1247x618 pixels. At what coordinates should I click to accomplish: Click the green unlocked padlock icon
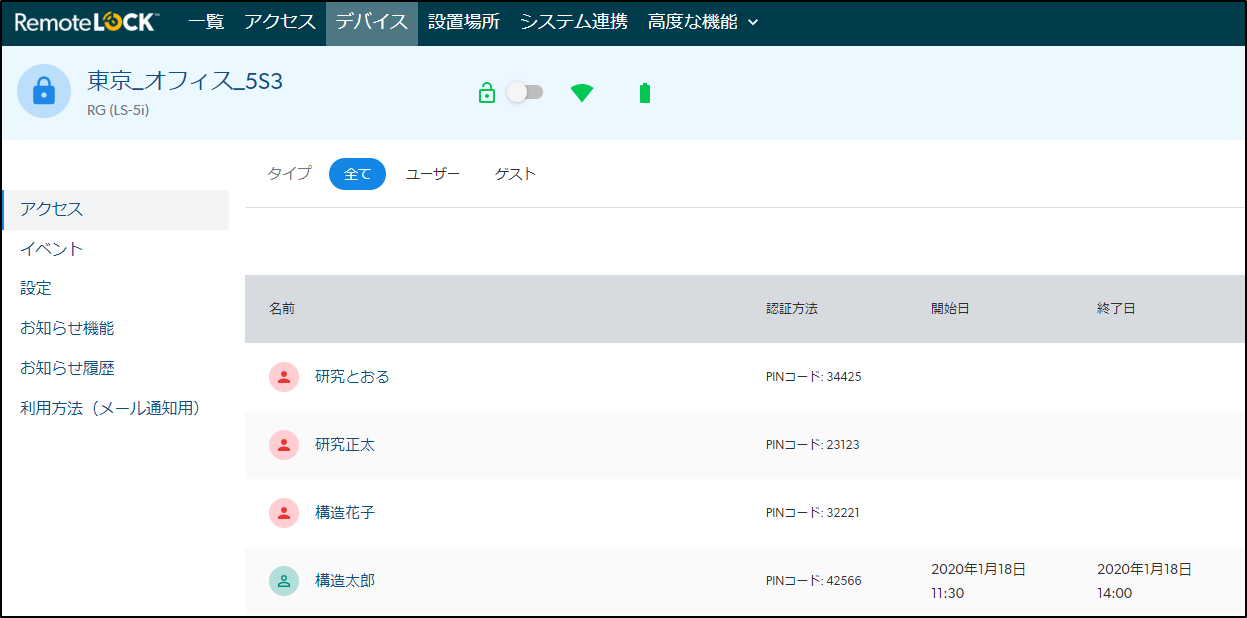click(487, 92)
